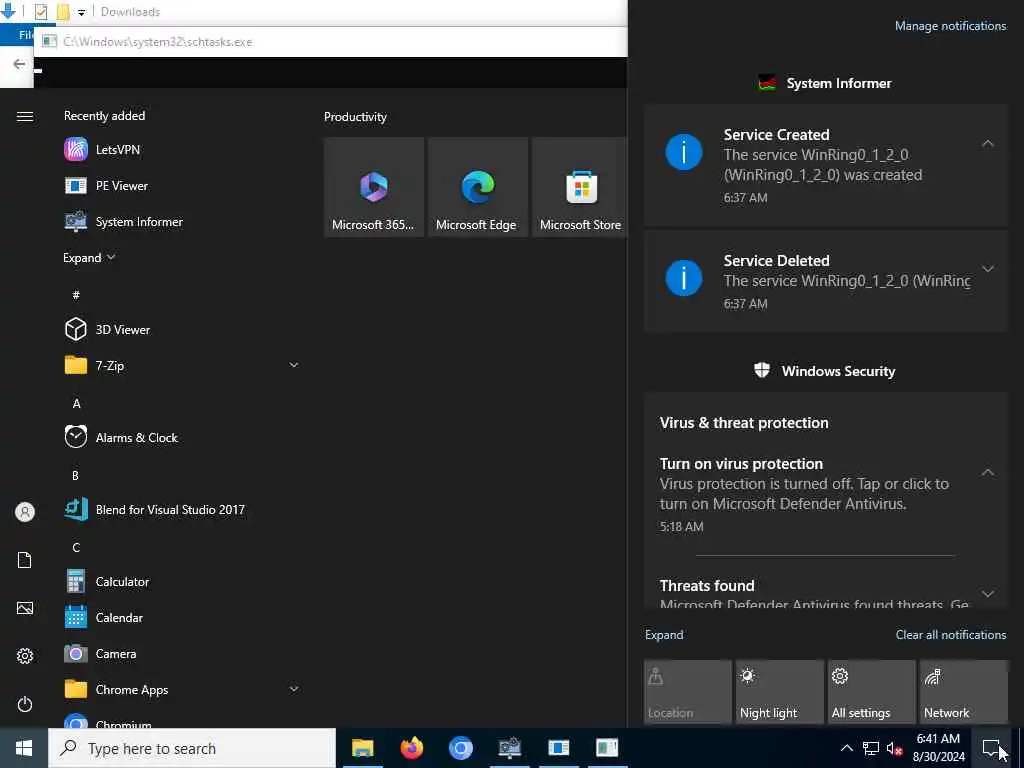
Task: Toggle the Network quick action
Action: (963, 692)
